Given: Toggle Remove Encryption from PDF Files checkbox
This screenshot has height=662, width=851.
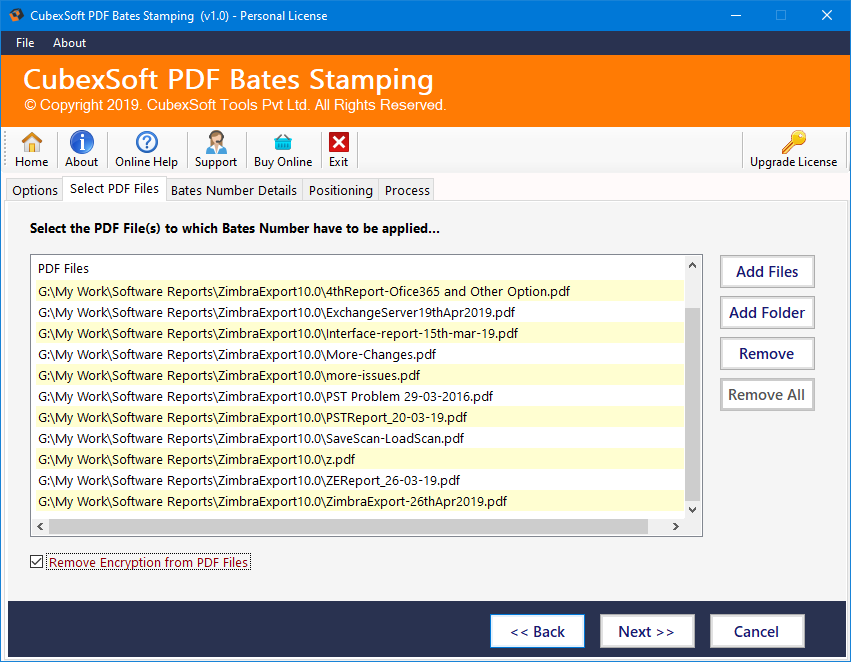Looking at the screenshot, I should [37, 562].
